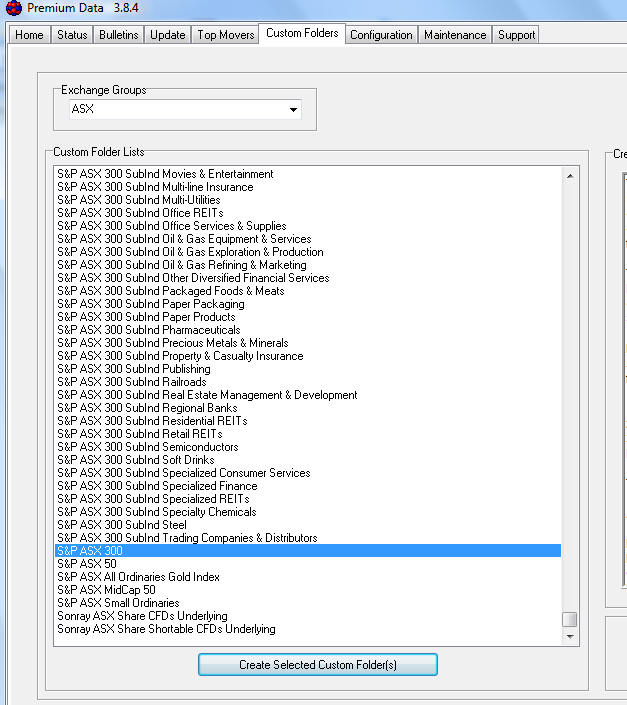627x705 pixels.
Task: Switch to the Configuration tab
Action: (381, 35)
